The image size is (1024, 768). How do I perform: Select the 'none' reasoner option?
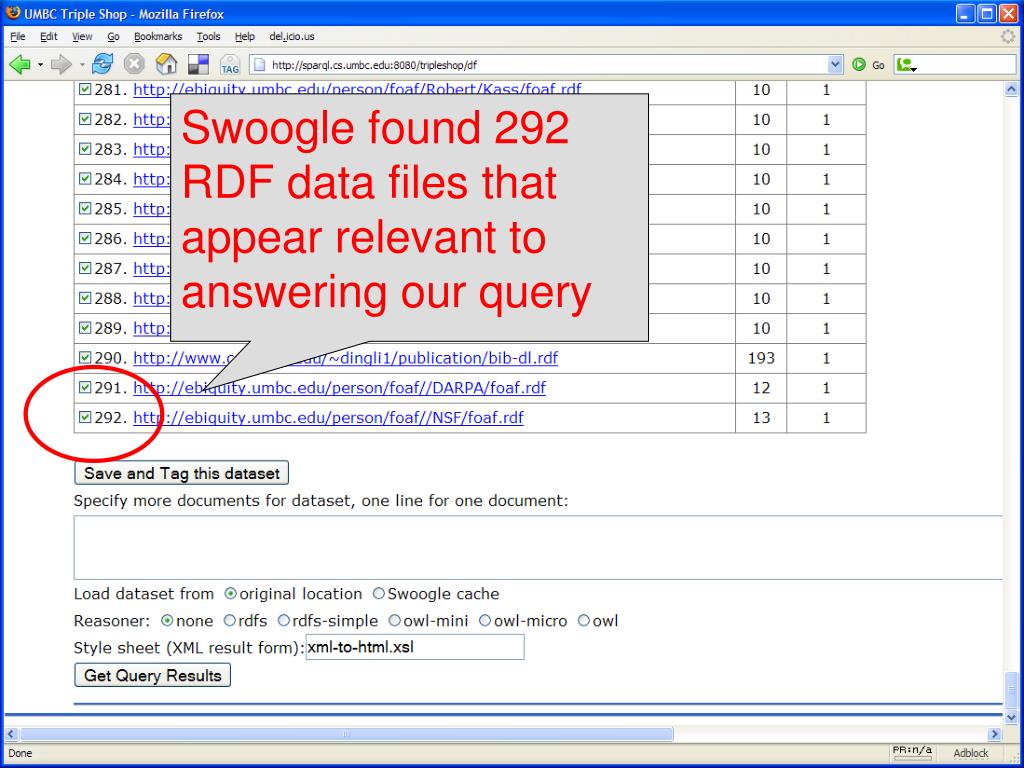coord(167,620)
